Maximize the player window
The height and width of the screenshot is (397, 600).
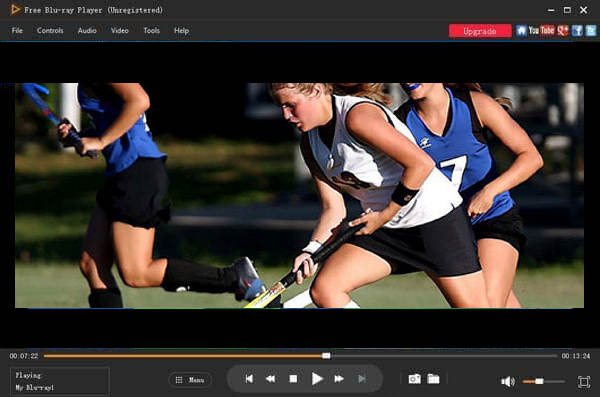coord(567,10)
